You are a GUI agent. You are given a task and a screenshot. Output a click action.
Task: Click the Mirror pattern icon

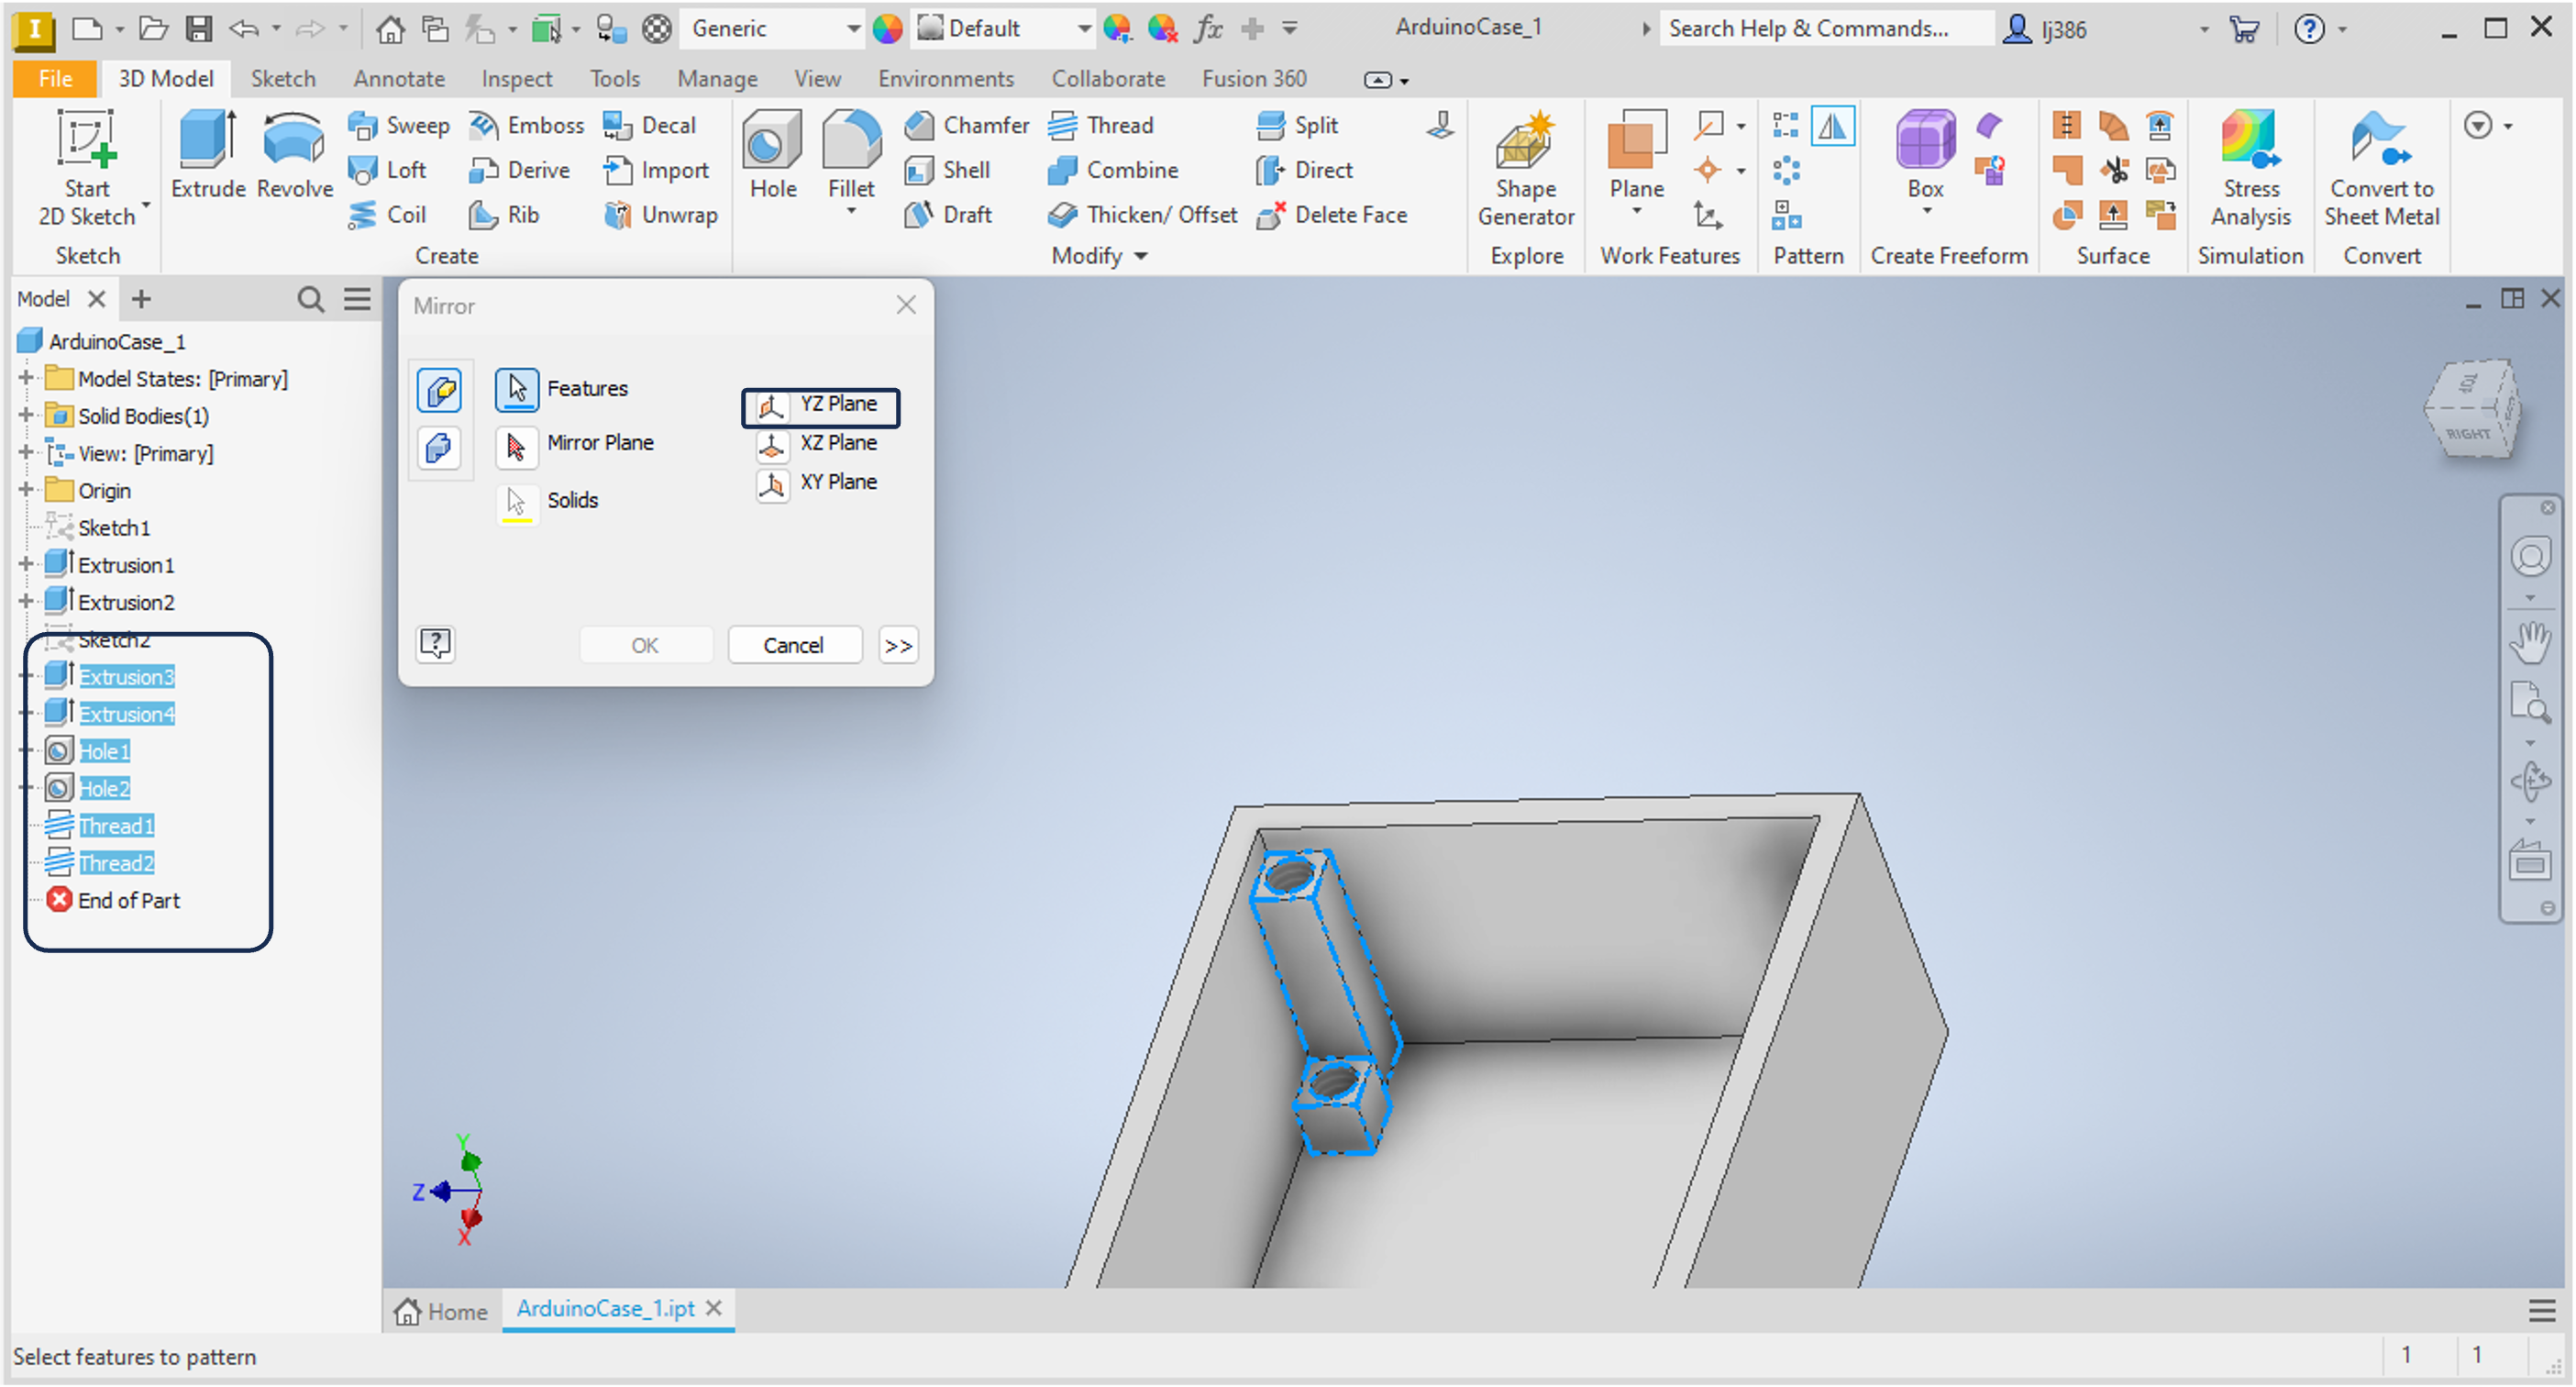tap(1832, 125)
